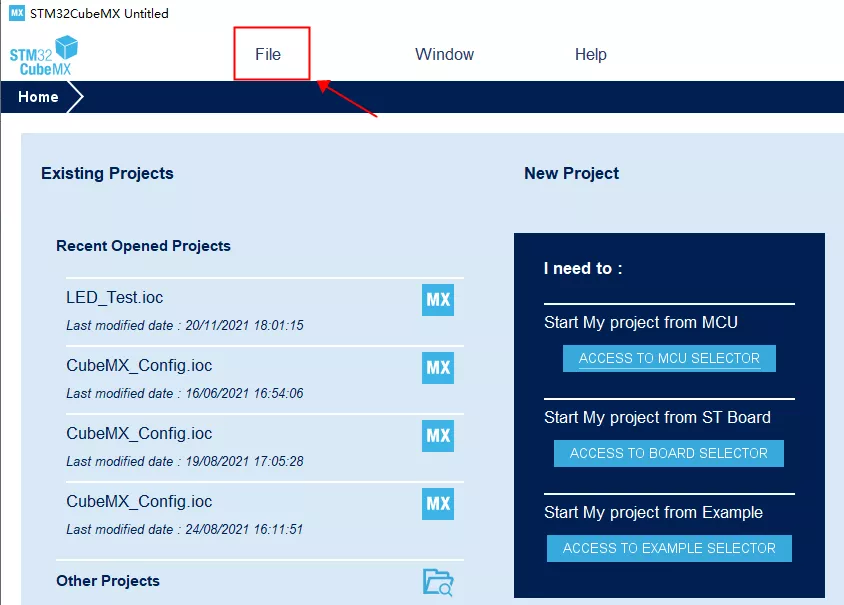Viewport: 844px width, 605px height.
Task: Open the Help menu
Action: coord(590,54)
